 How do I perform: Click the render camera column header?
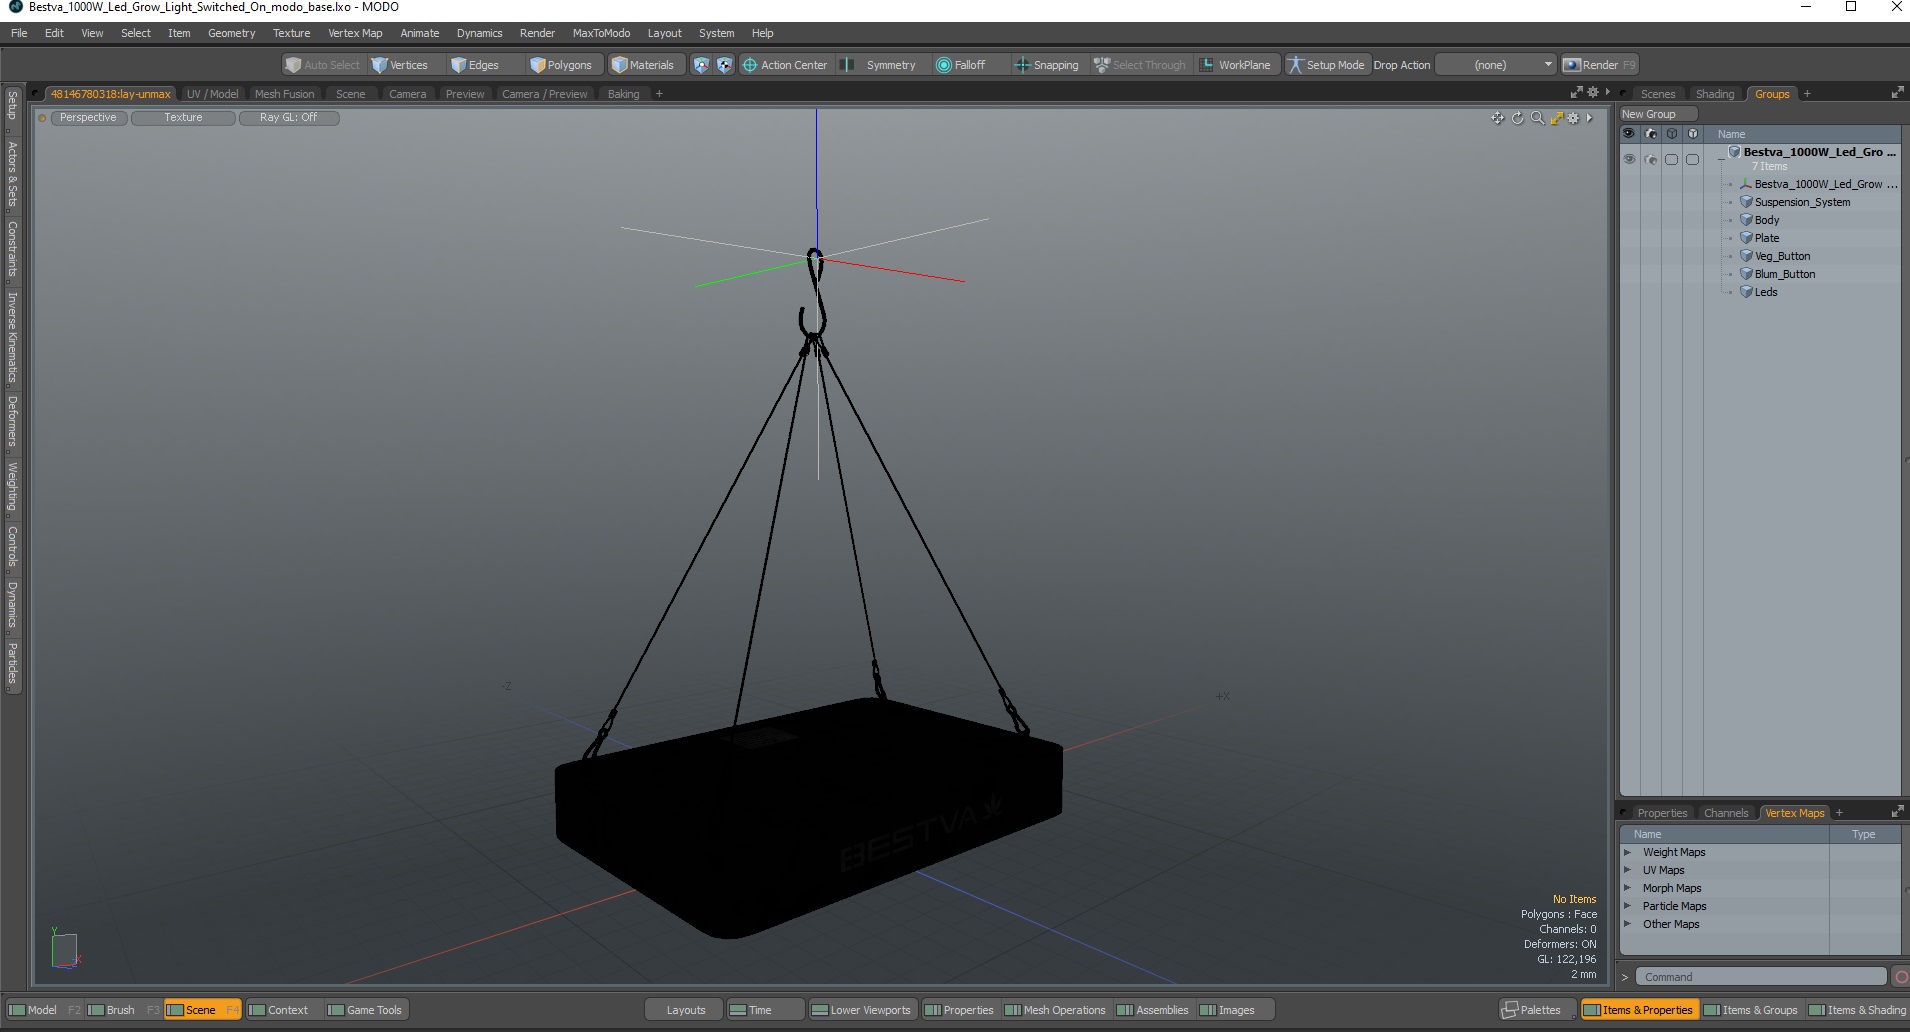point(1651,133)
